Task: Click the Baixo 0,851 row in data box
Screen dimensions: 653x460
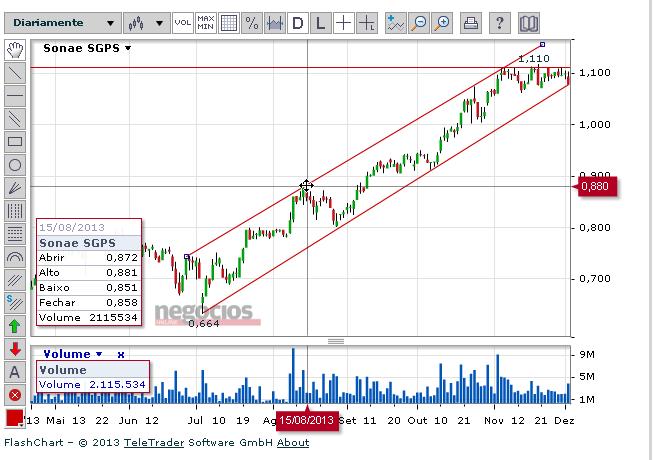Action: (88, 288)
